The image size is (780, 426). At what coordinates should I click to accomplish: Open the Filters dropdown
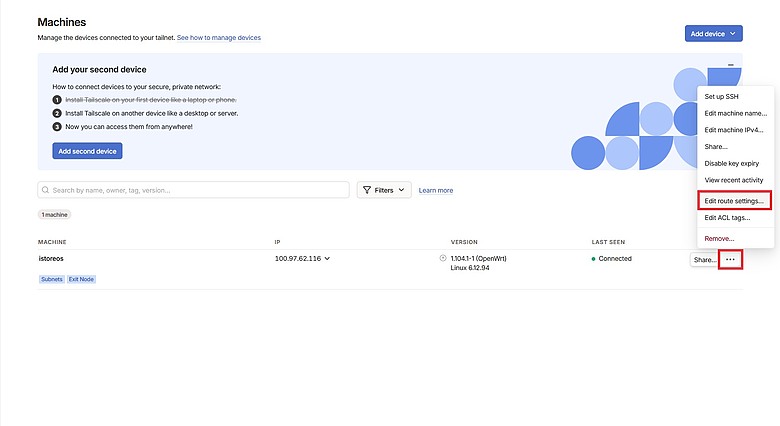tap(384, 190)
